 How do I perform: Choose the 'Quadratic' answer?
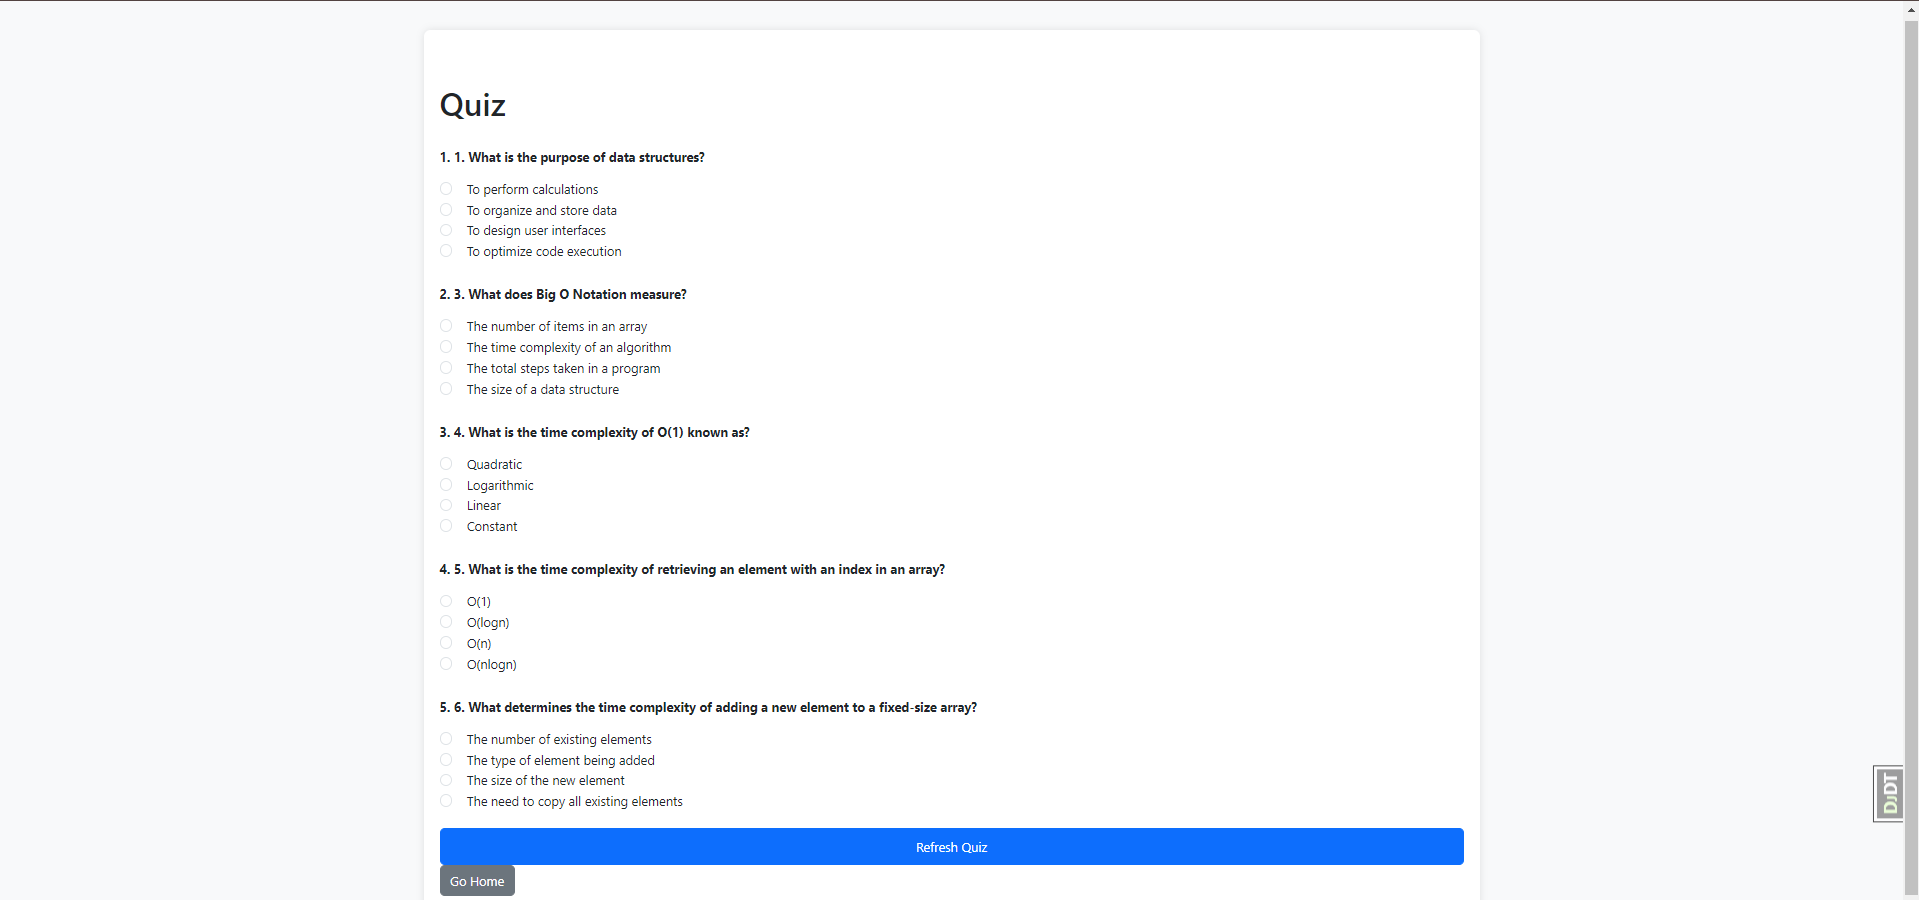click(x=446, y=464)
